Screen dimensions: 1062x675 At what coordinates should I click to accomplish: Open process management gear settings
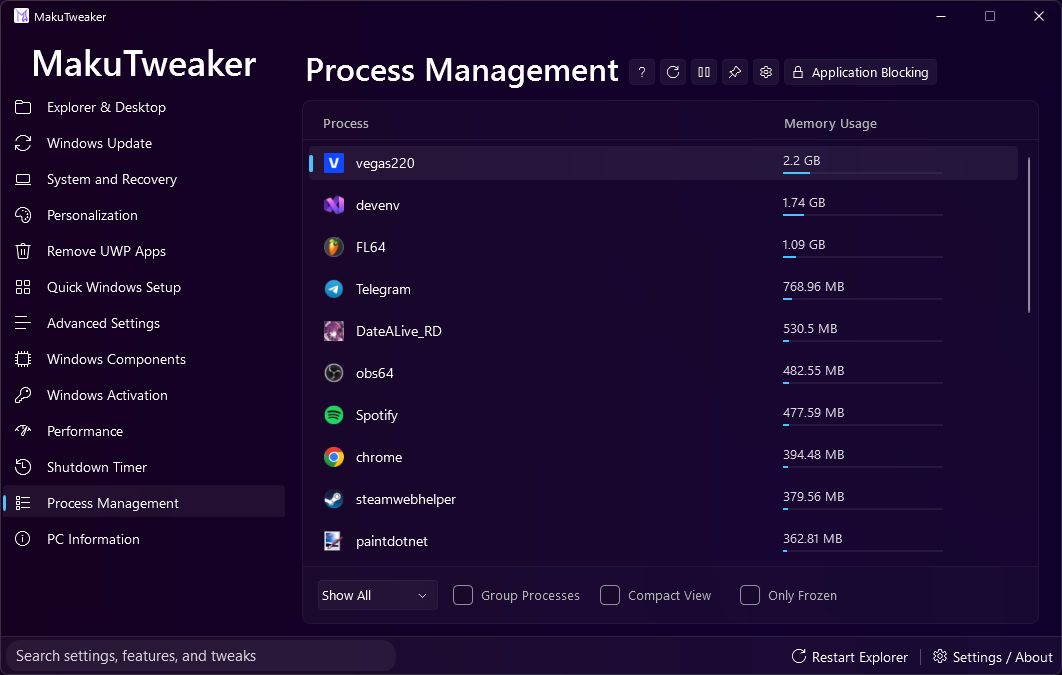click(x=766, y=72)
